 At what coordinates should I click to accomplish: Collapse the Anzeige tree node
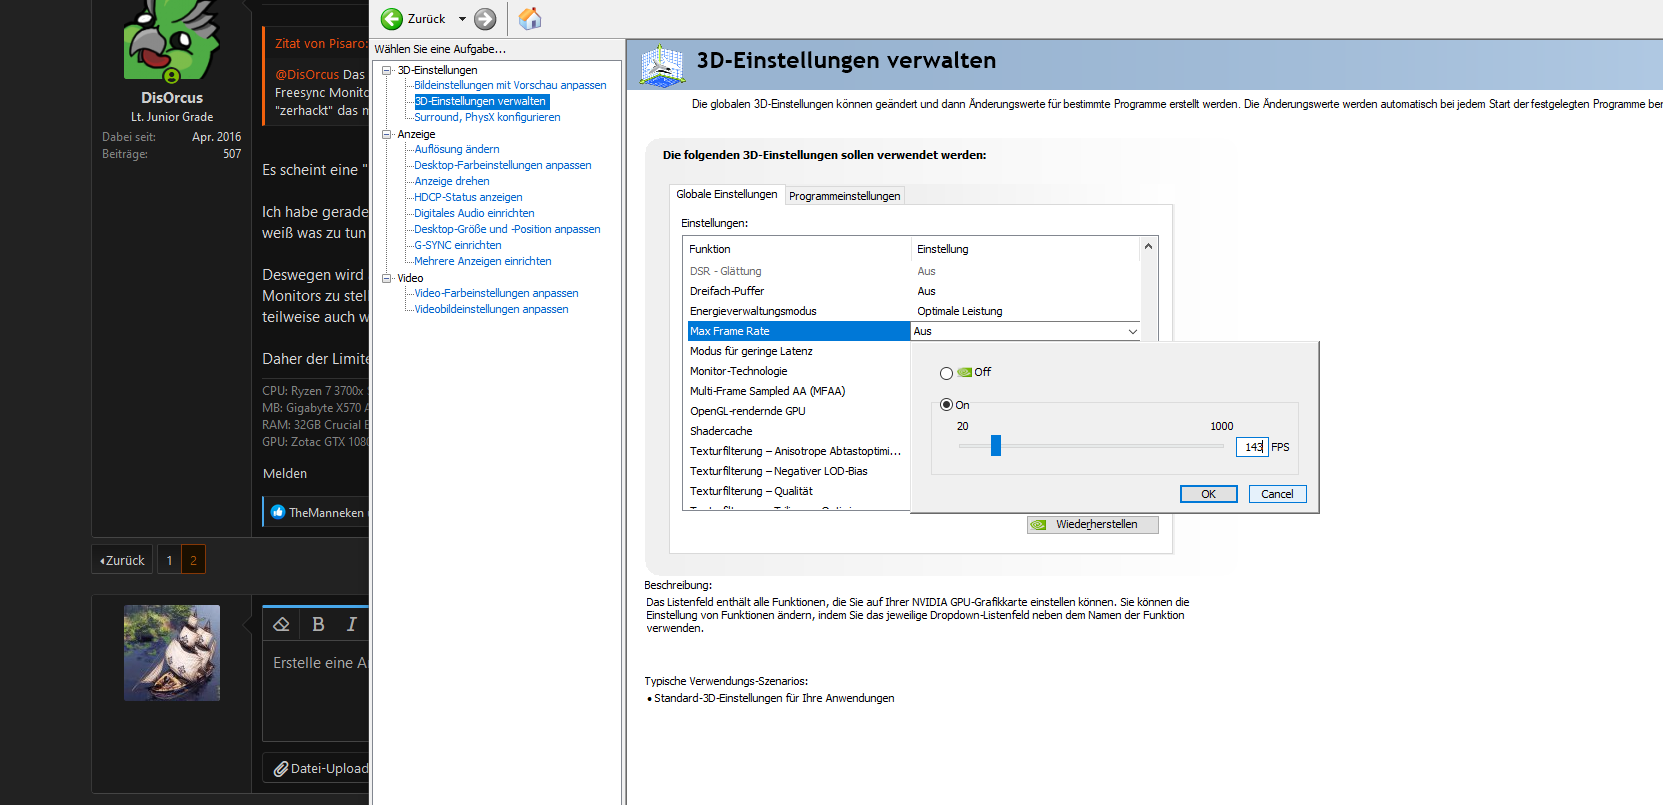(387, 134)
